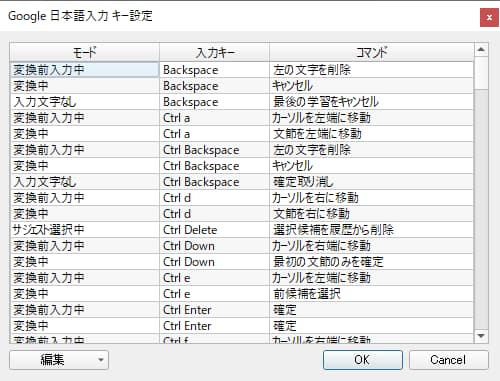Select the 文節を右に移動 command cell
500x381 pixels.
pyautogui.click(x=371, y=214)
